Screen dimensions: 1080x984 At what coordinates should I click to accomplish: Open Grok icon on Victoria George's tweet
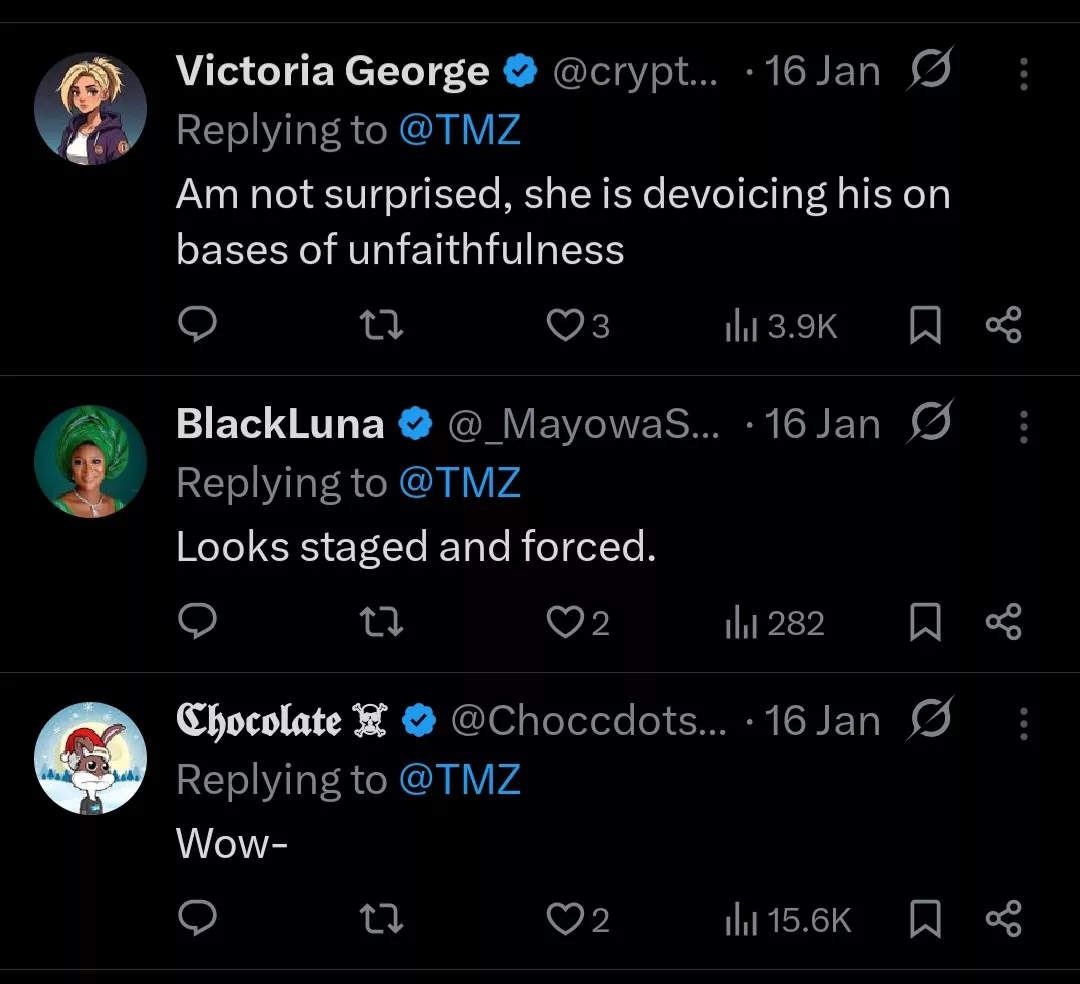(931, 71)
